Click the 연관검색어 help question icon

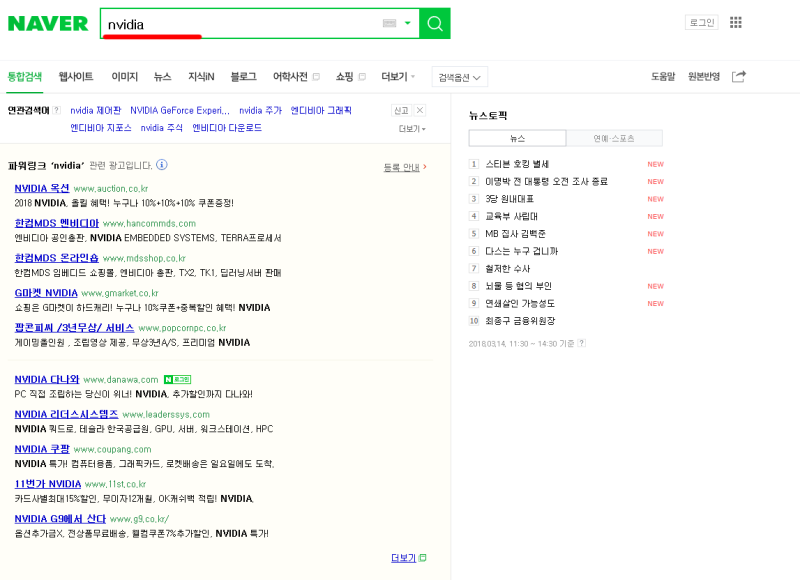pyautogui.click(x=57, y=110)
